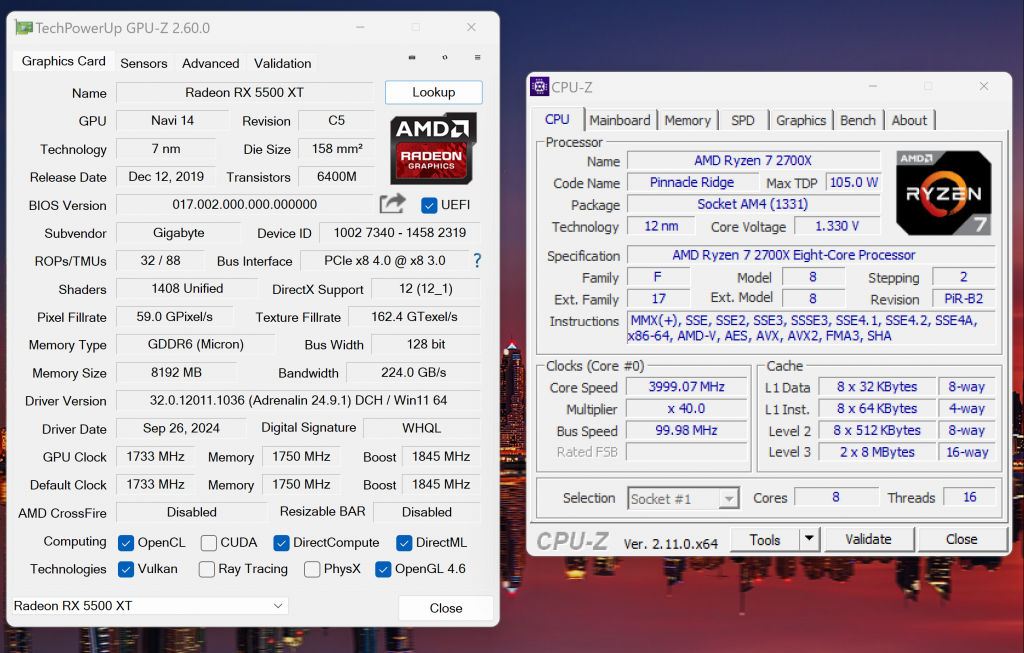Viewport: 1024px width, 653px height.
Task: Click the Revision value C5
Action: 336,121
